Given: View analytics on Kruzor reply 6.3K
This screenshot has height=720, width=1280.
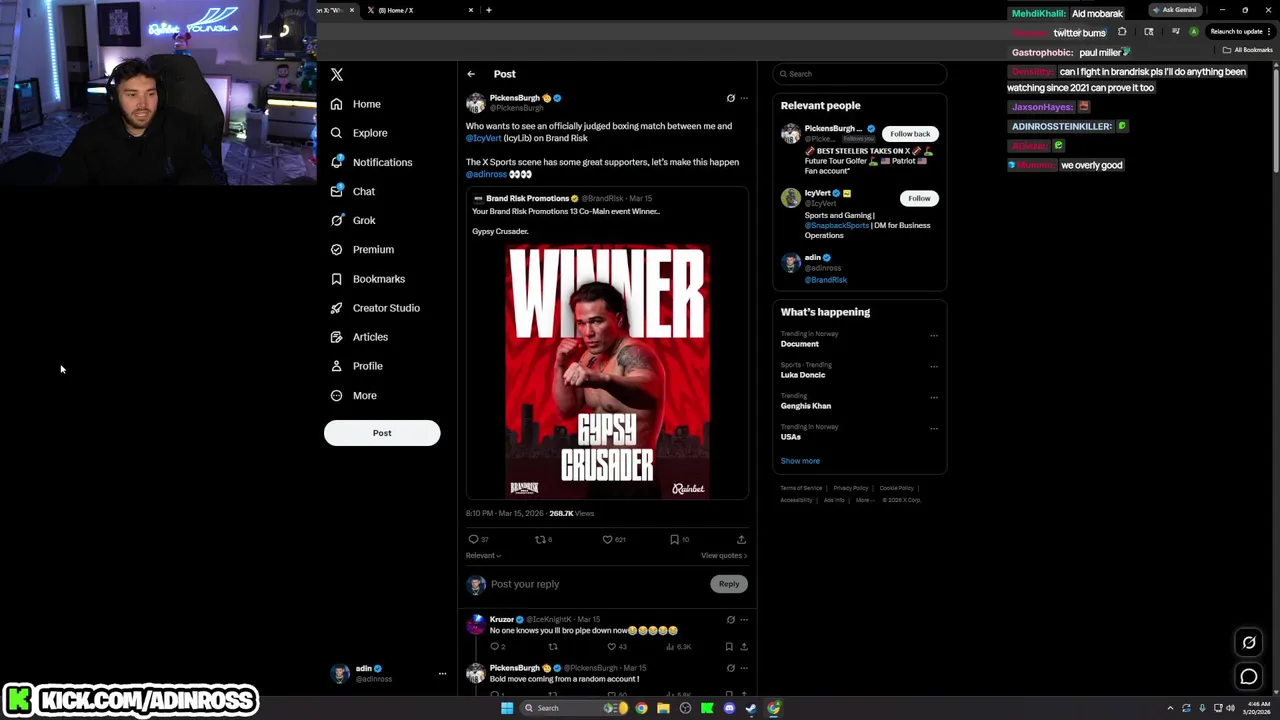Looking at the screenshot, I should point(680,647).
